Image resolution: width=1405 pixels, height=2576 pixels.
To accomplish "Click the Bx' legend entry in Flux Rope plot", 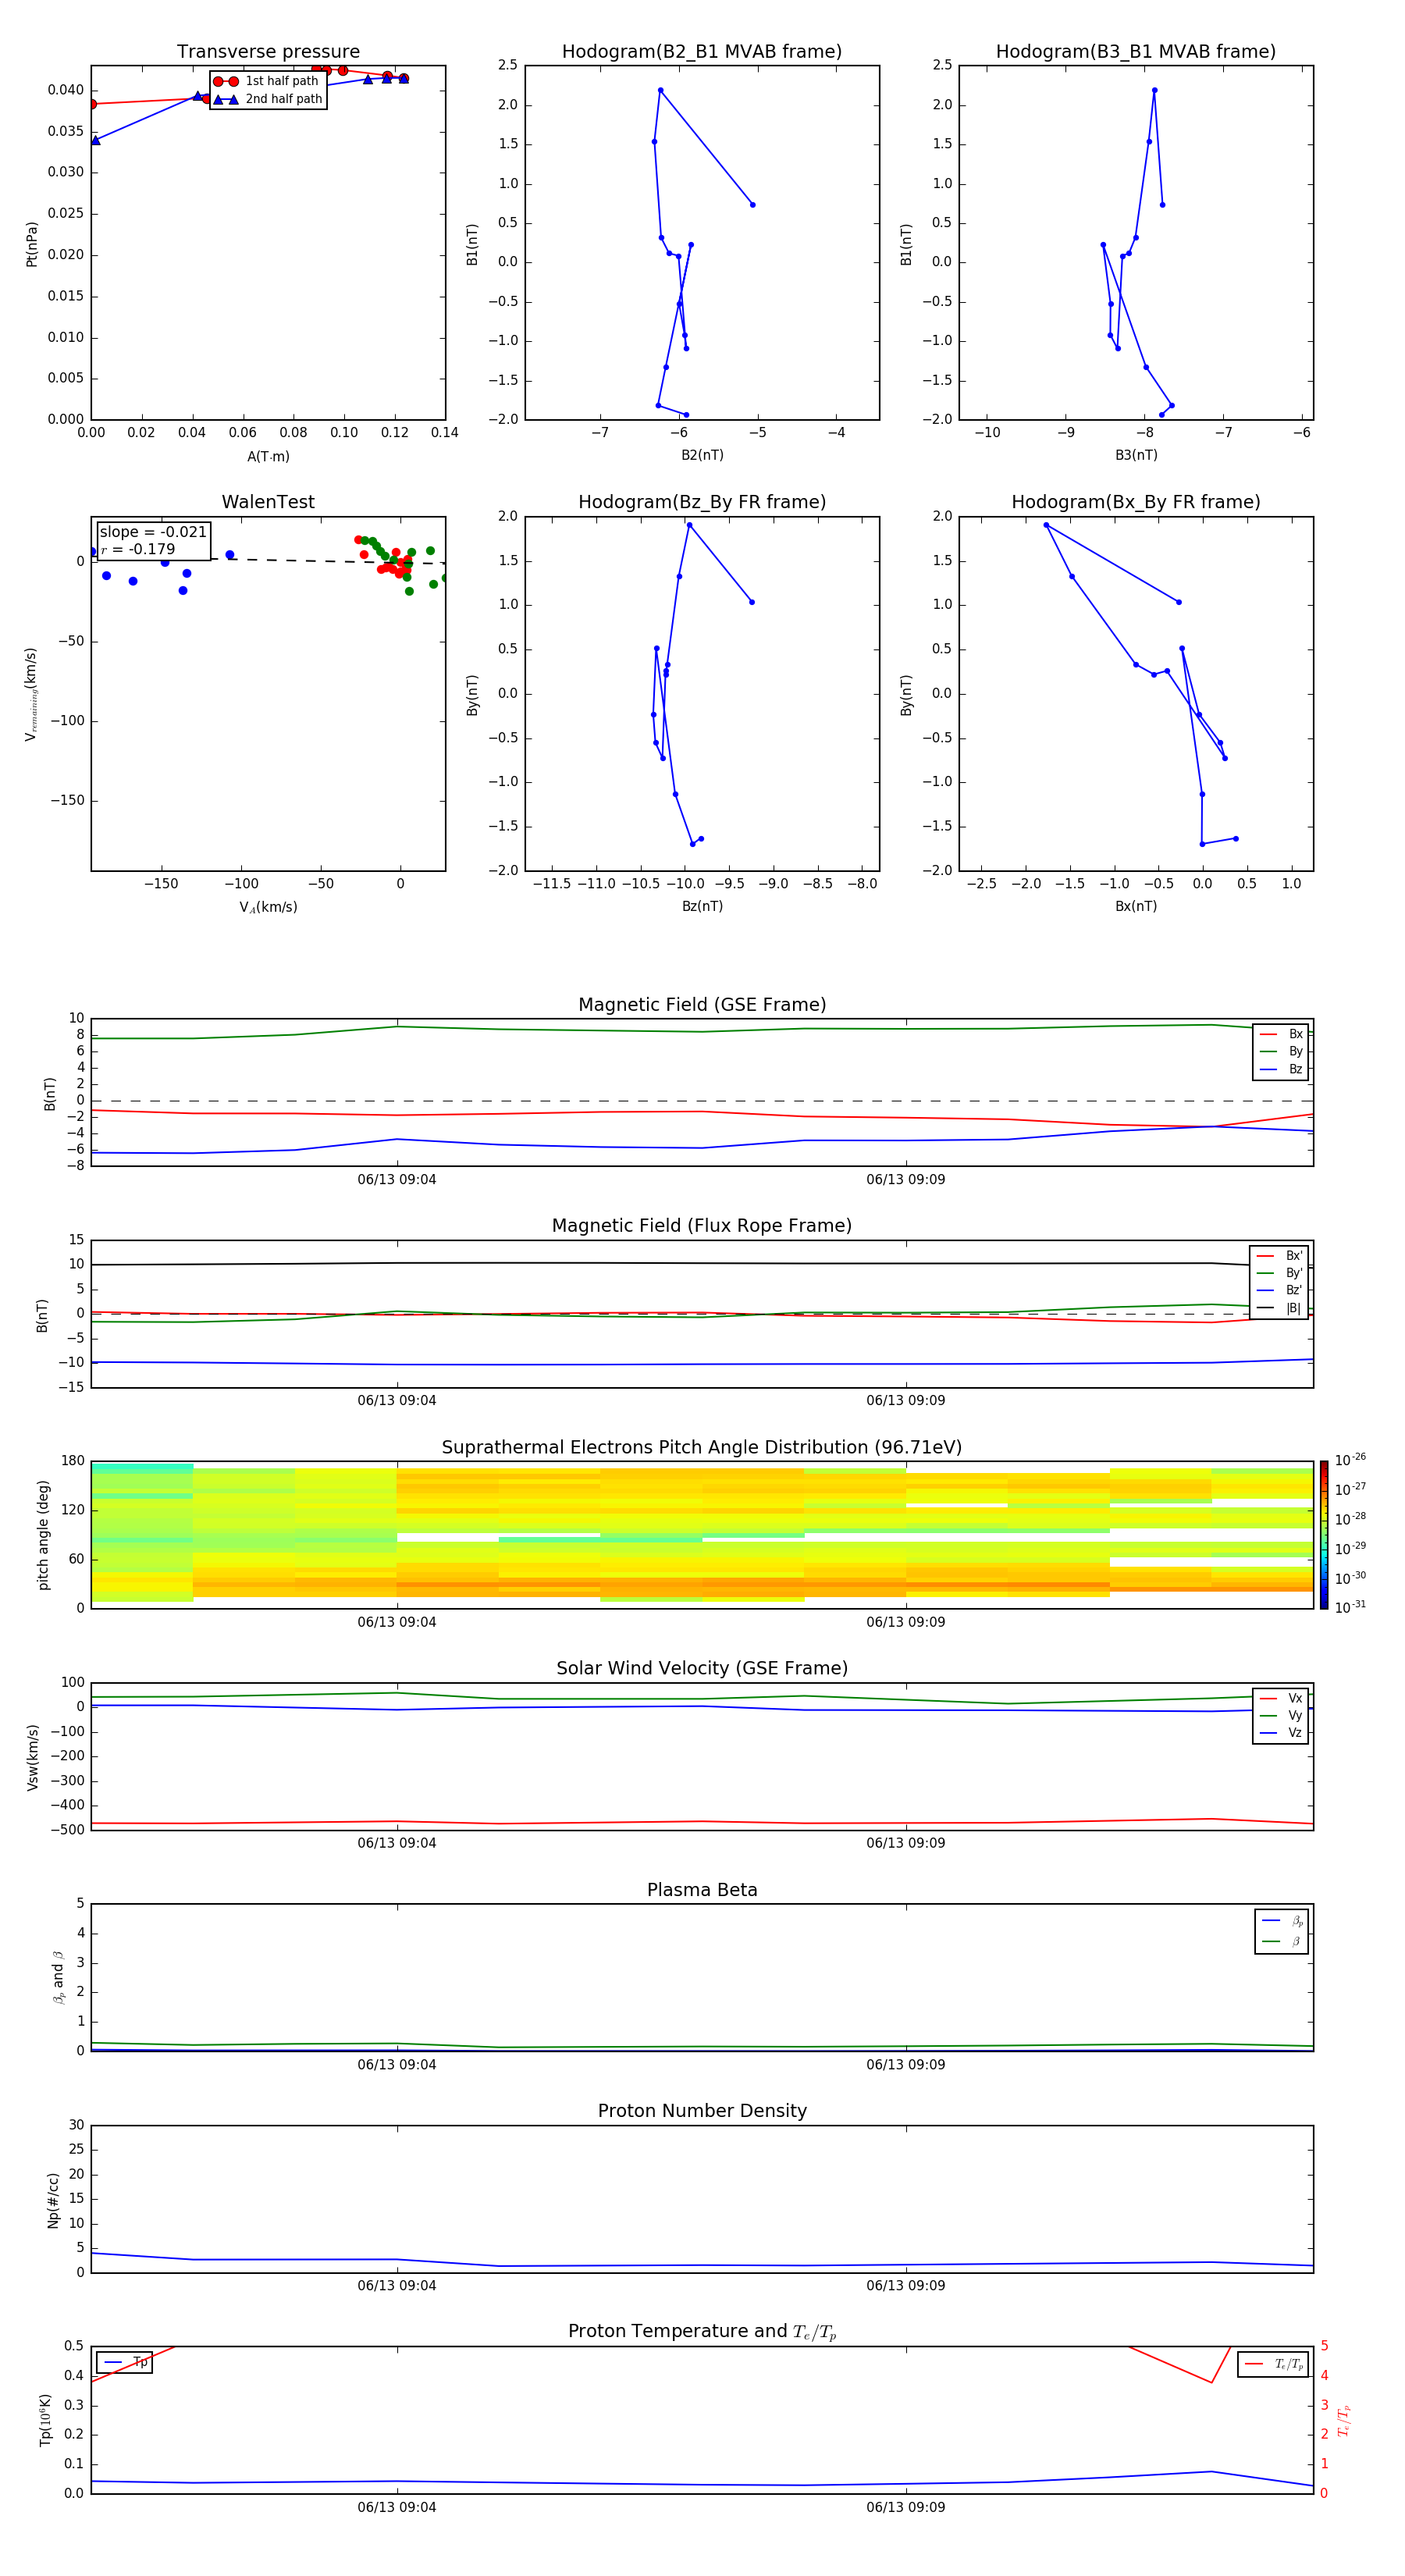I will pyautogui.click(x=1279, y=1256).
